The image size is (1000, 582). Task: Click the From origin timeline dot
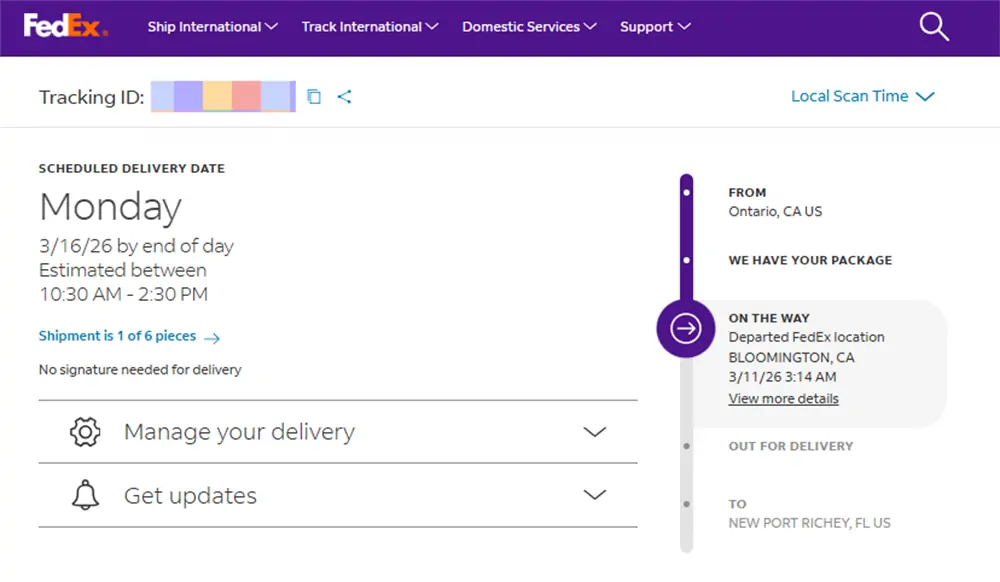686,192
